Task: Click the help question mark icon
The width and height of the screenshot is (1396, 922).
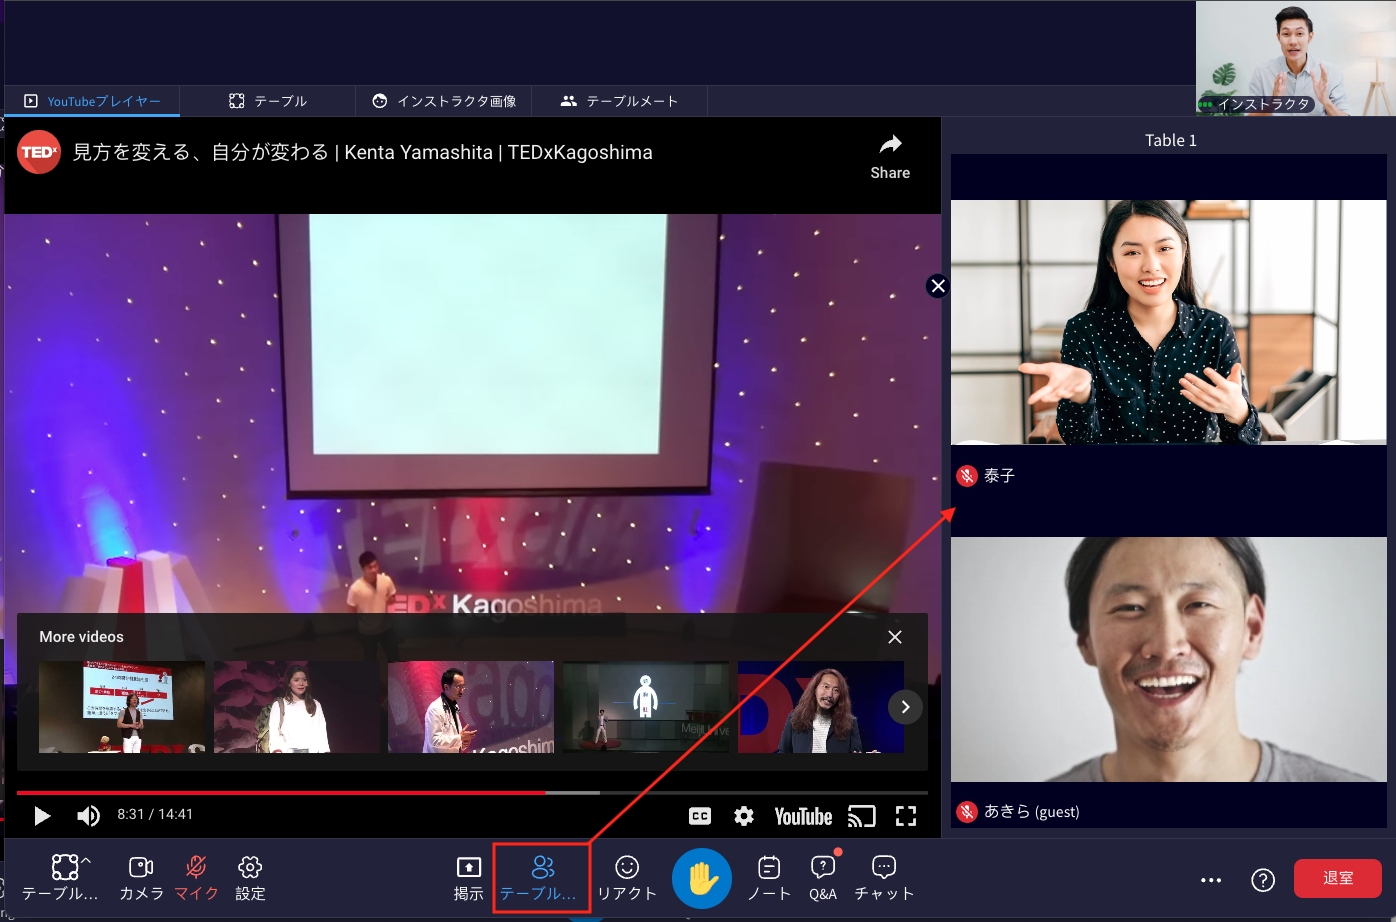Action: coord(1263,880)
